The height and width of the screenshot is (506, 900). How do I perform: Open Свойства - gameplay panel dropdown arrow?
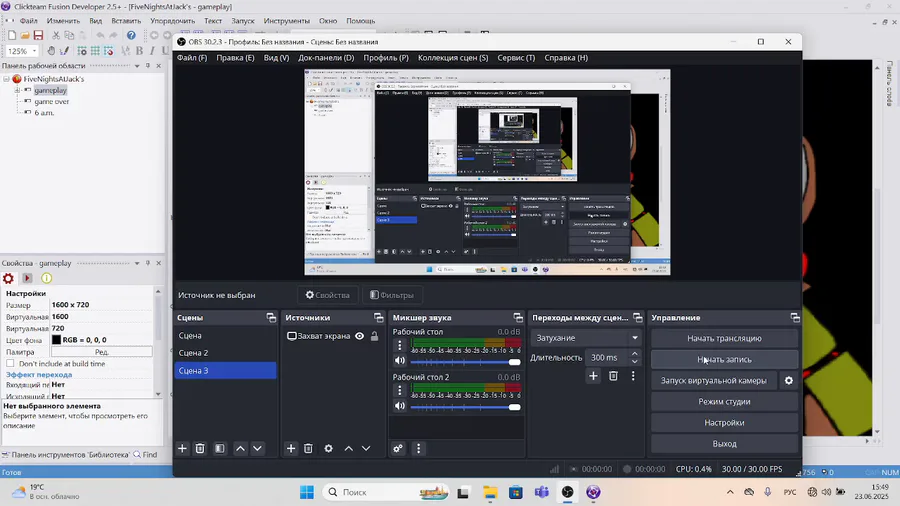[x=137, y=263]
